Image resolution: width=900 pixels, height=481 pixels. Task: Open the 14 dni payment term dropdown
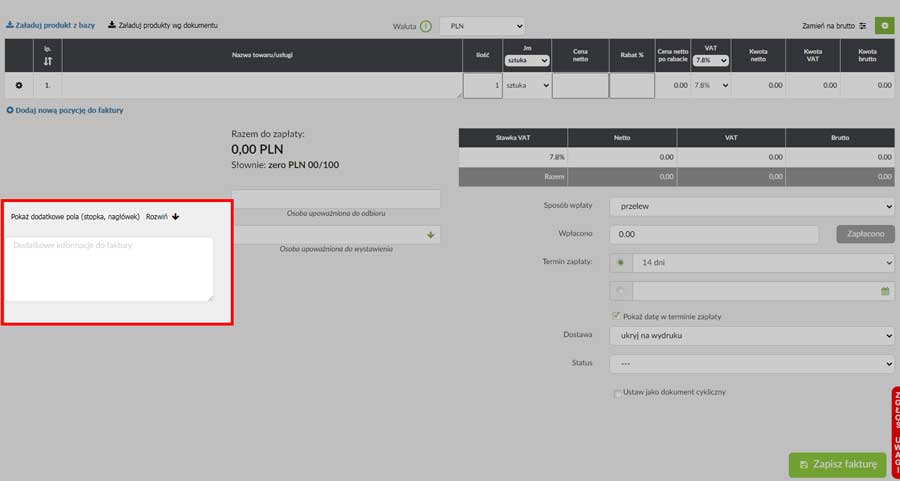[x=763, y=263]
